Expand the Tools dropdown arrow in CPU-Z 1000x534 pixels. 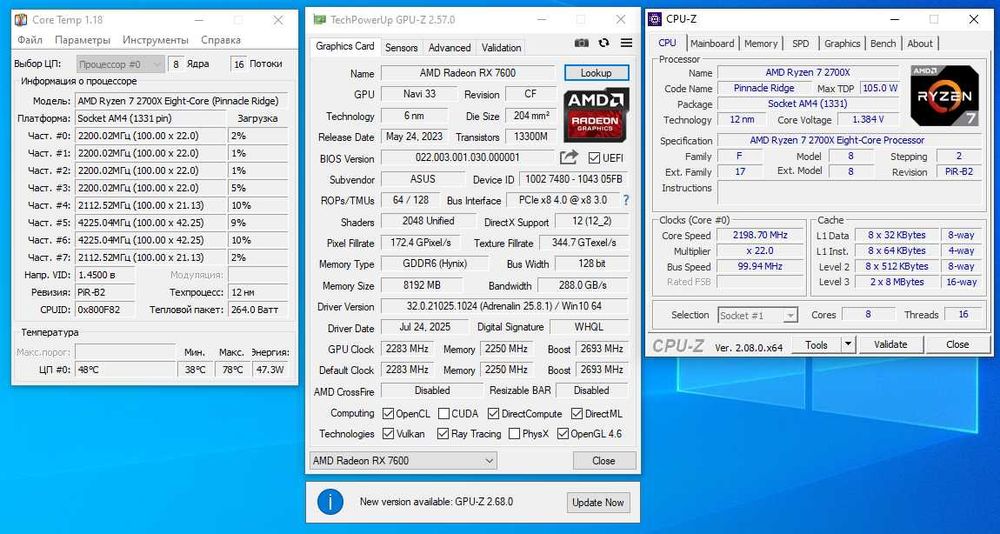(848, 345)
